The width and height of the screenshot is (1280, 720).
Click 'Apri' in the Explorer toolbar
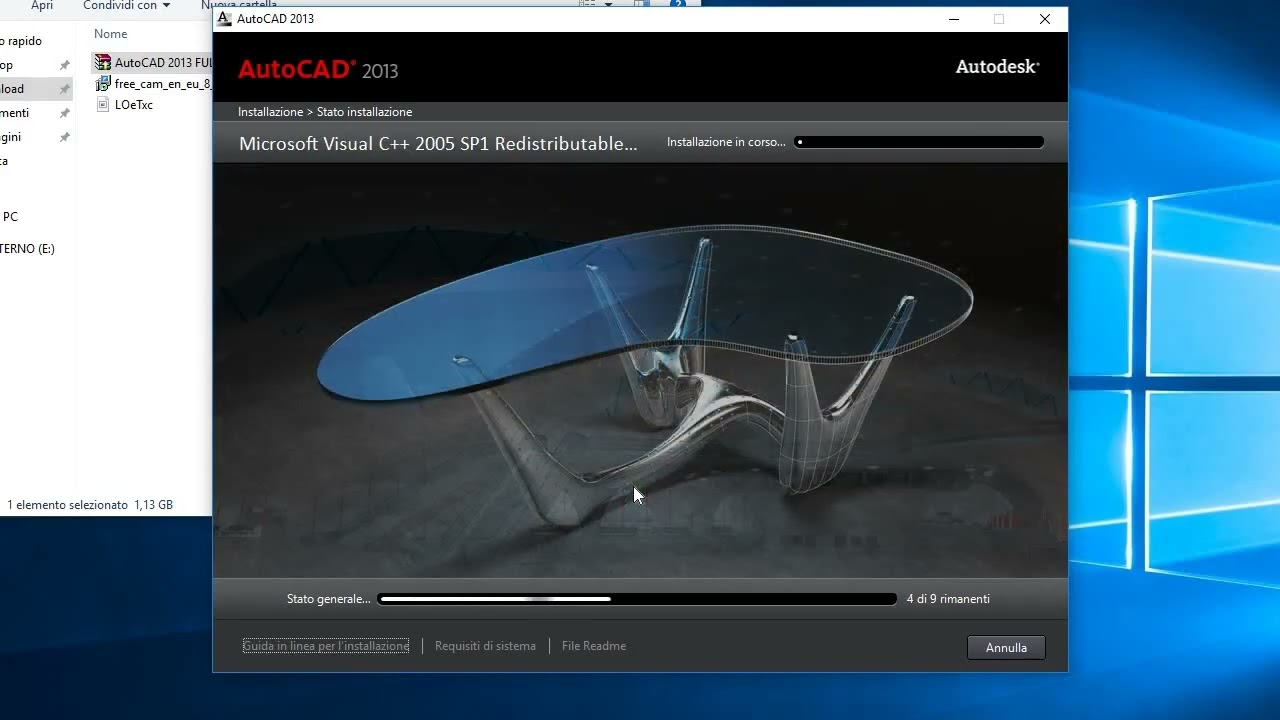click(x=42, y=6)
